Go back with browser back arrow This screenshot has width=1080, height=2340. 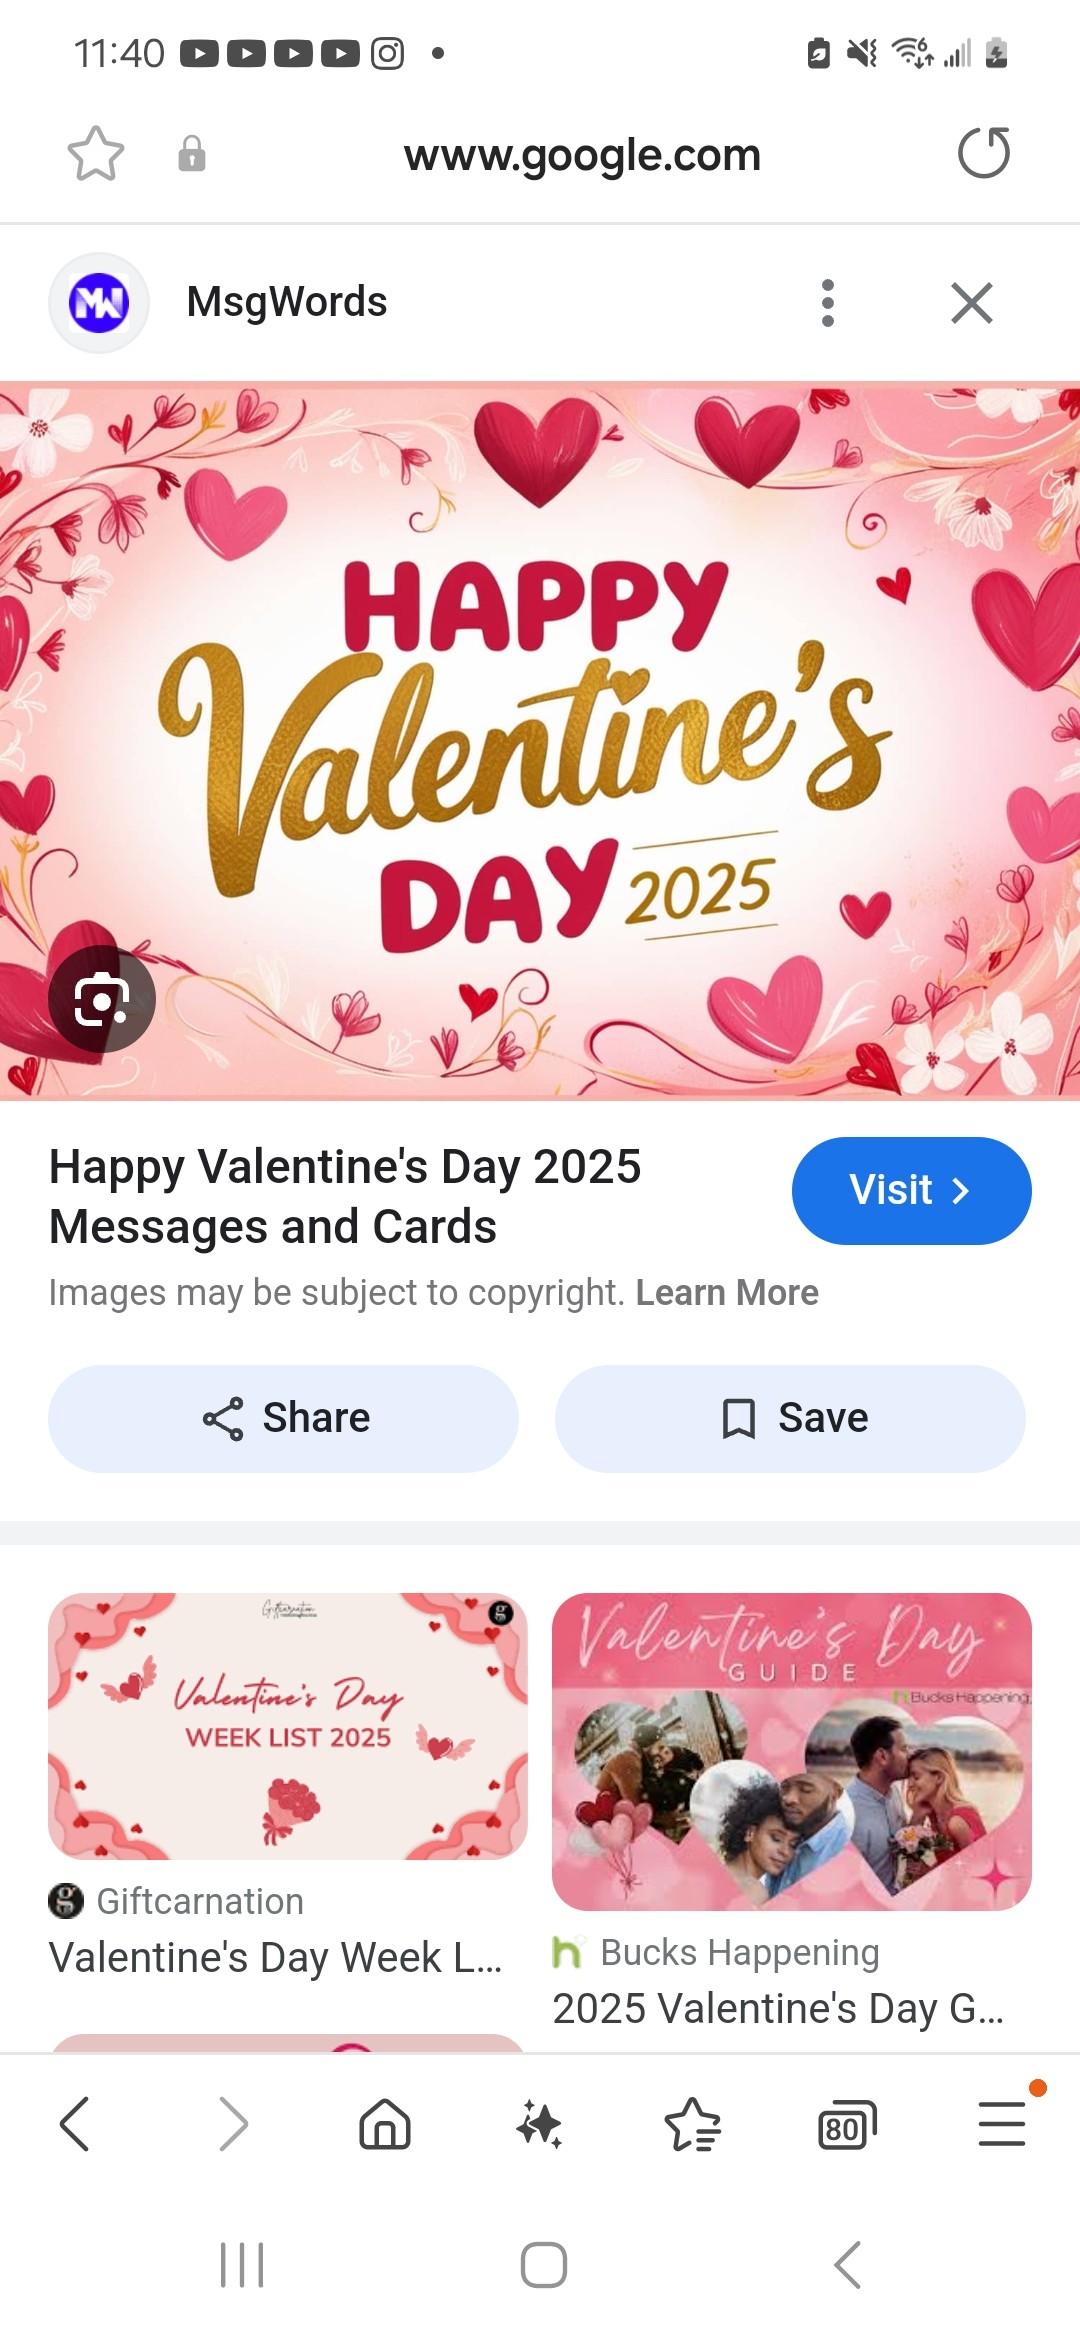tap(75, 2124)
